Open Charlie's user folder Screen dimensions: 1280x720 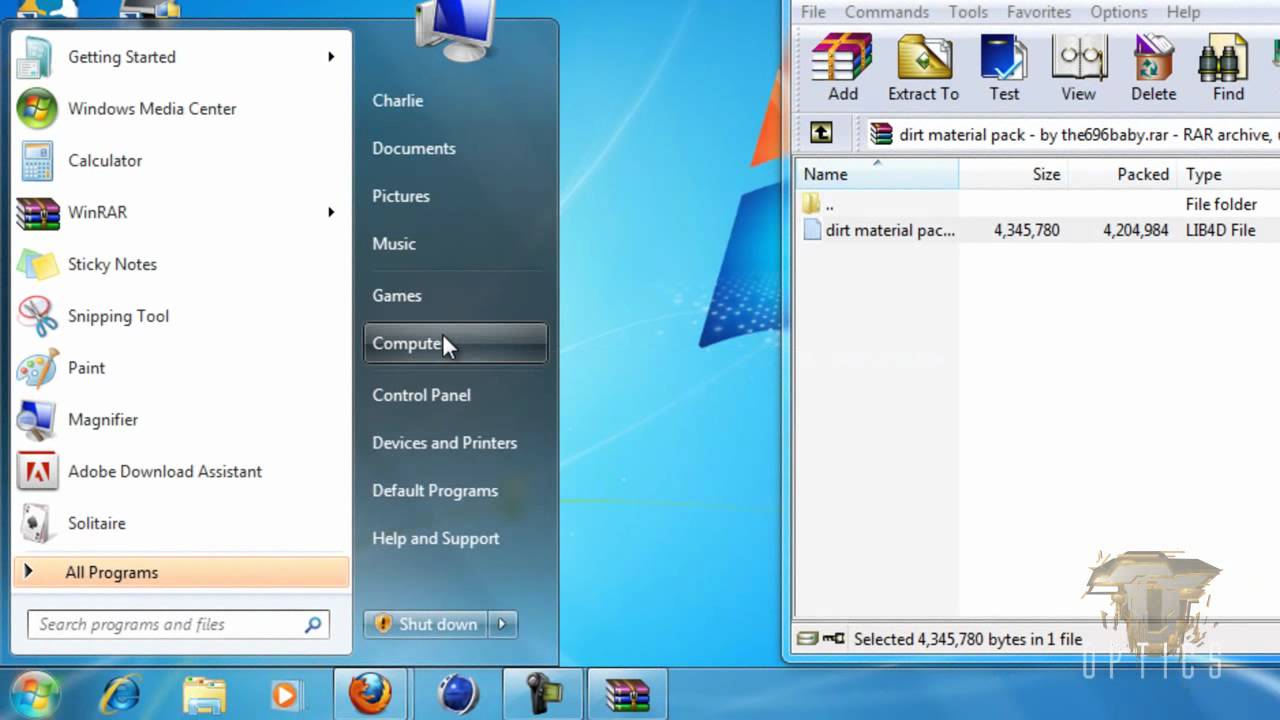[x=397, y=101]
